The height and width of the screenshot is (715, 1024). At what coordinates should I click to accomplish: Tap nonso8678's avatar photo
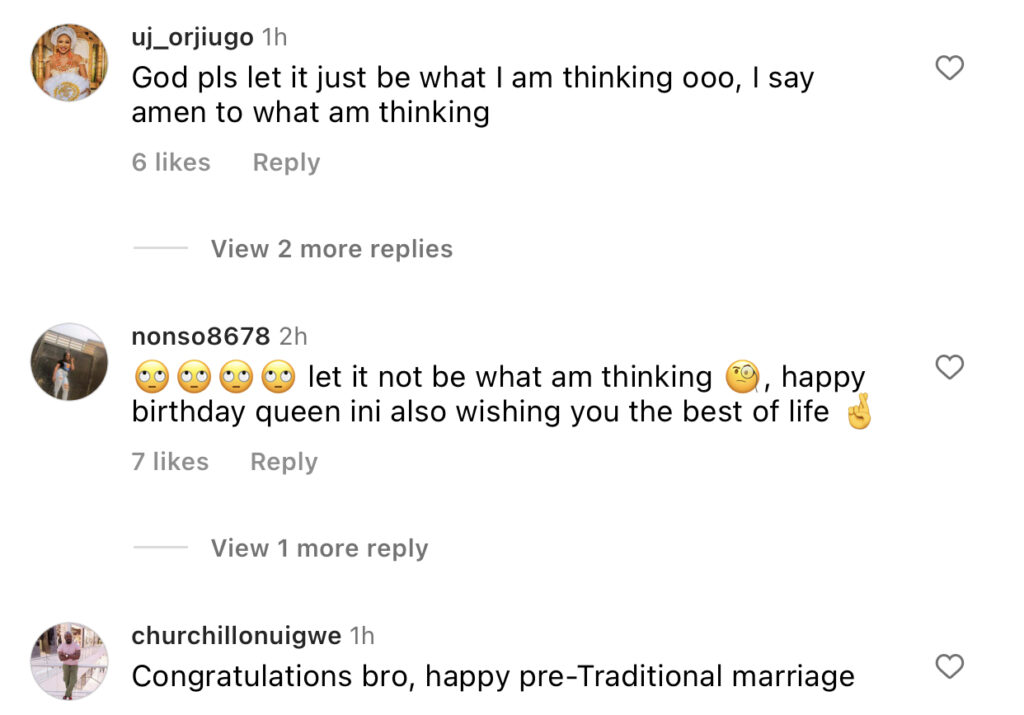click(69, 361)
